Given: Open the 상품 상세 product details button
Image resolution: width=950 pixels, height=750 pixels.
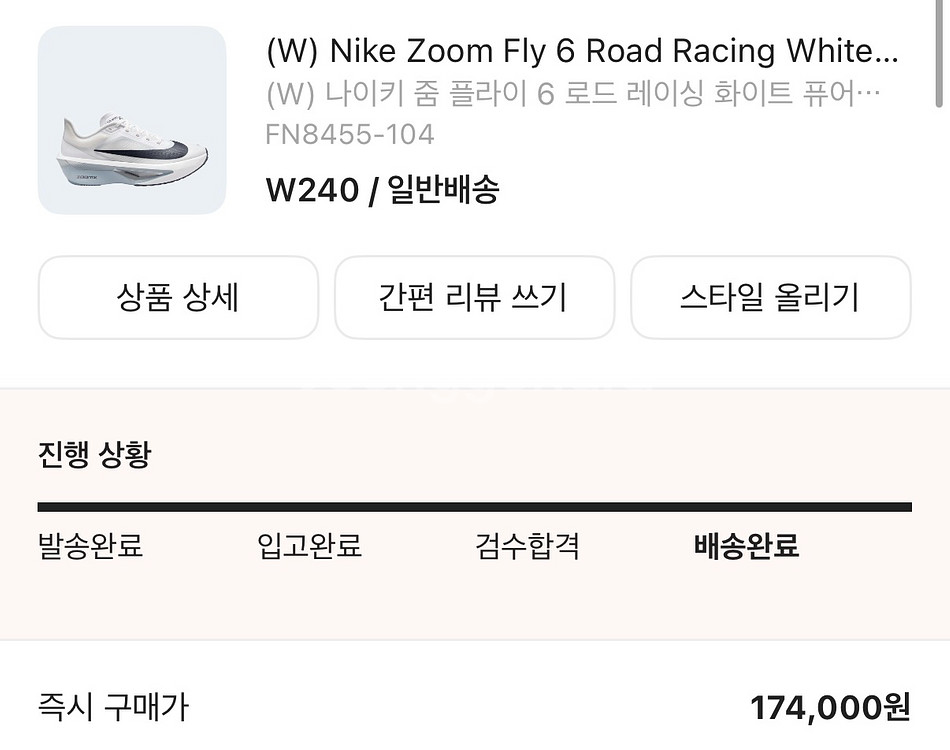Looking at the screenshot, I should pos(178,297).
